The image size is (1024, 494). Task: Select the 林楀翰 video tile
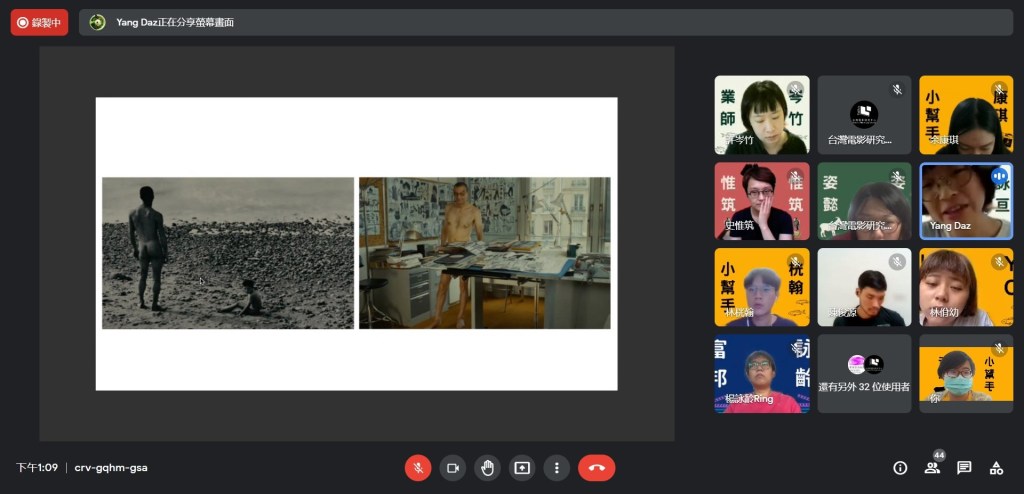coord(761,287)
